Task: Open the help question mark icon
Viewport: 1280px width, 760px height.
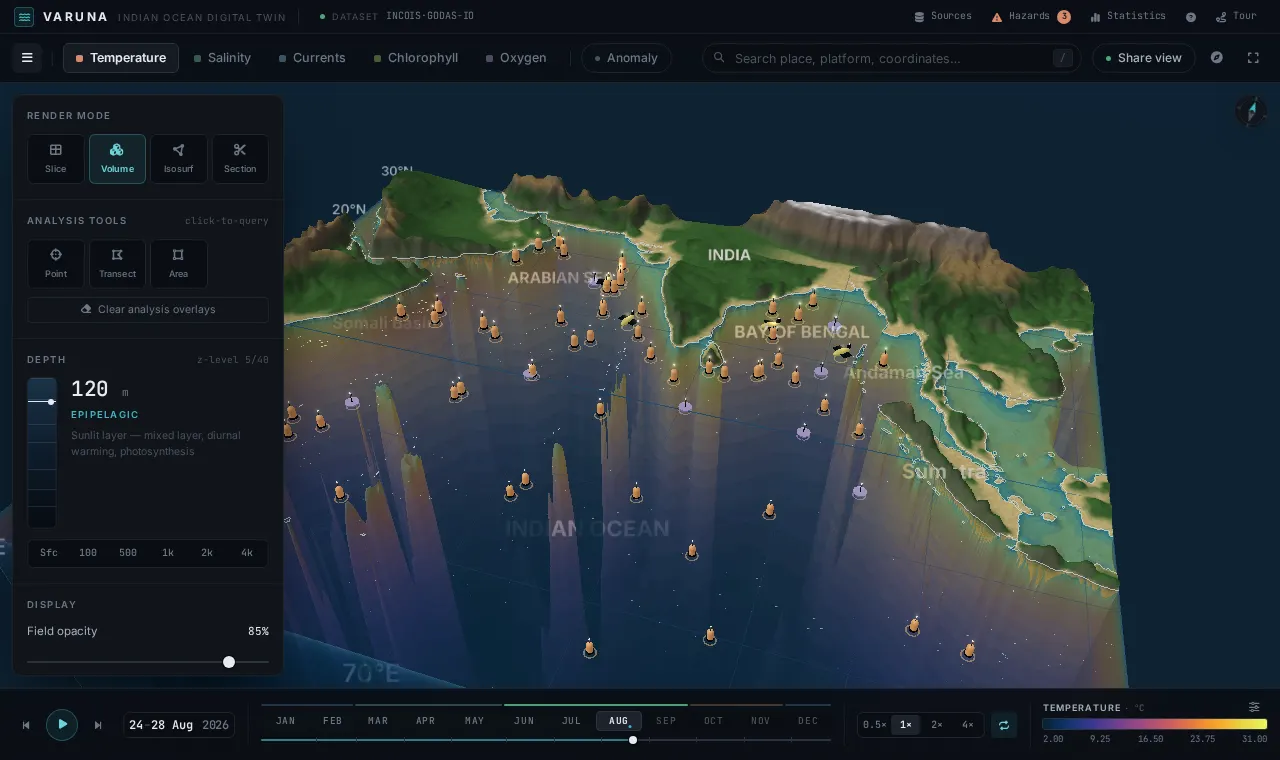Action: 1191,17
